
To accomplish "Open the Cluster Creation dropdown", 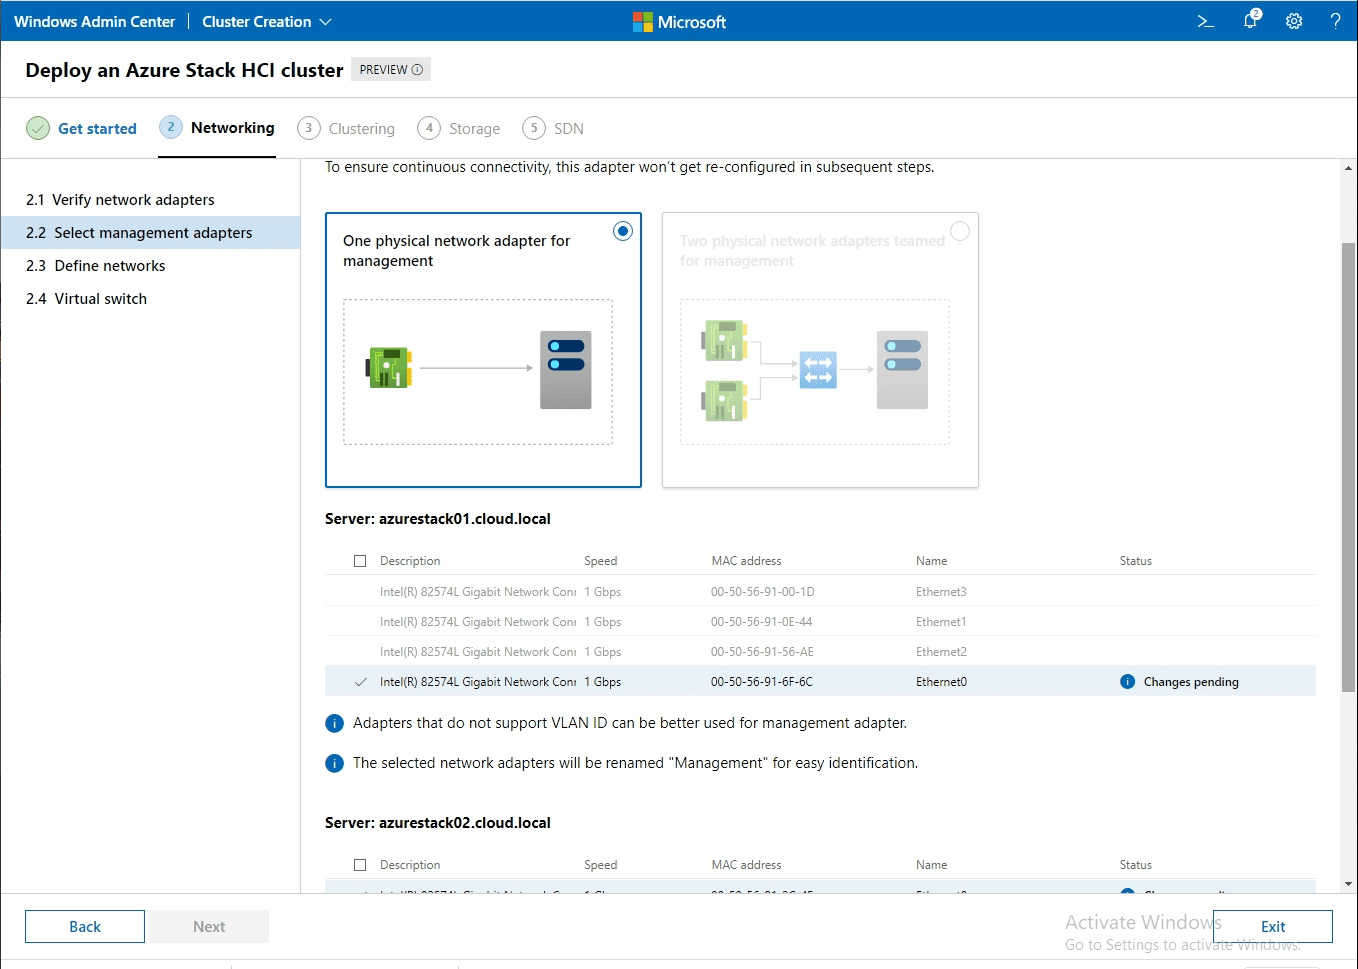I will 267,21.
